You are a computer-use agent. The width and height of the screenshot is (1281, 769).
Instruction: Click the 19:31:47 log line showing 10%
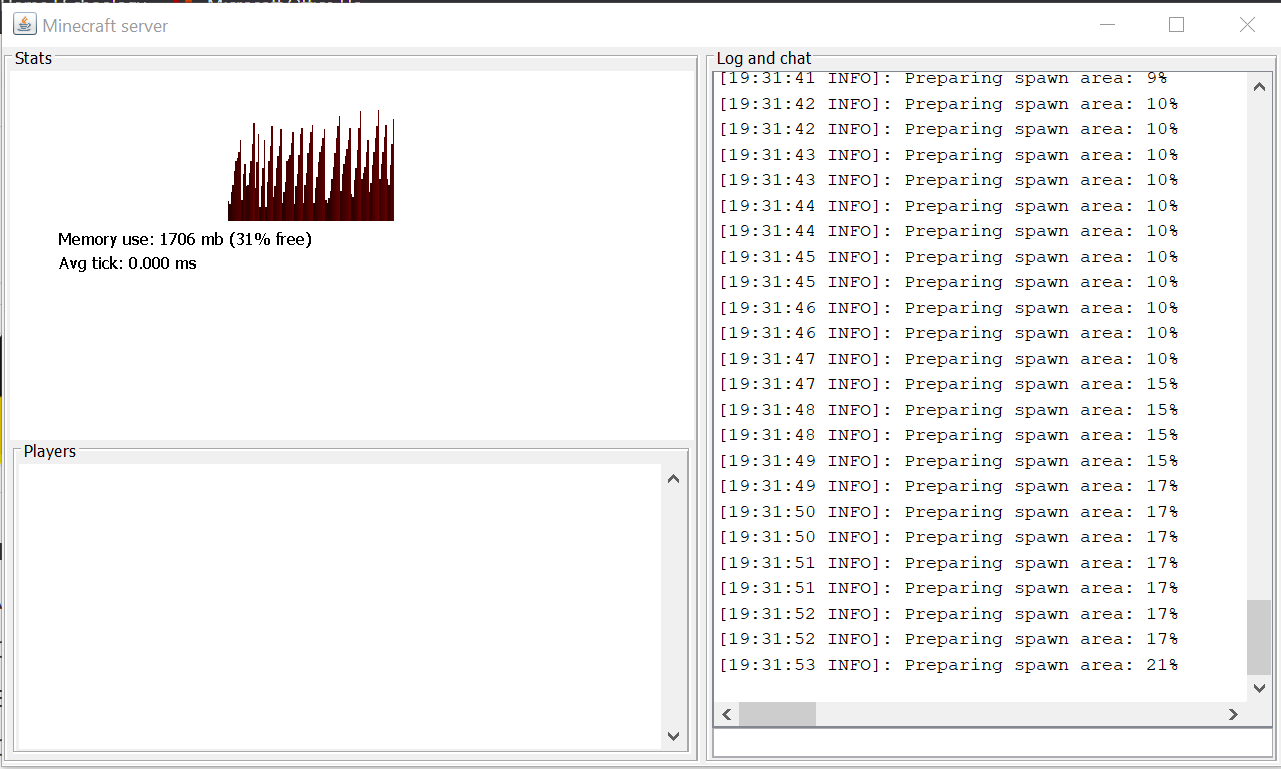click(948, 359)
